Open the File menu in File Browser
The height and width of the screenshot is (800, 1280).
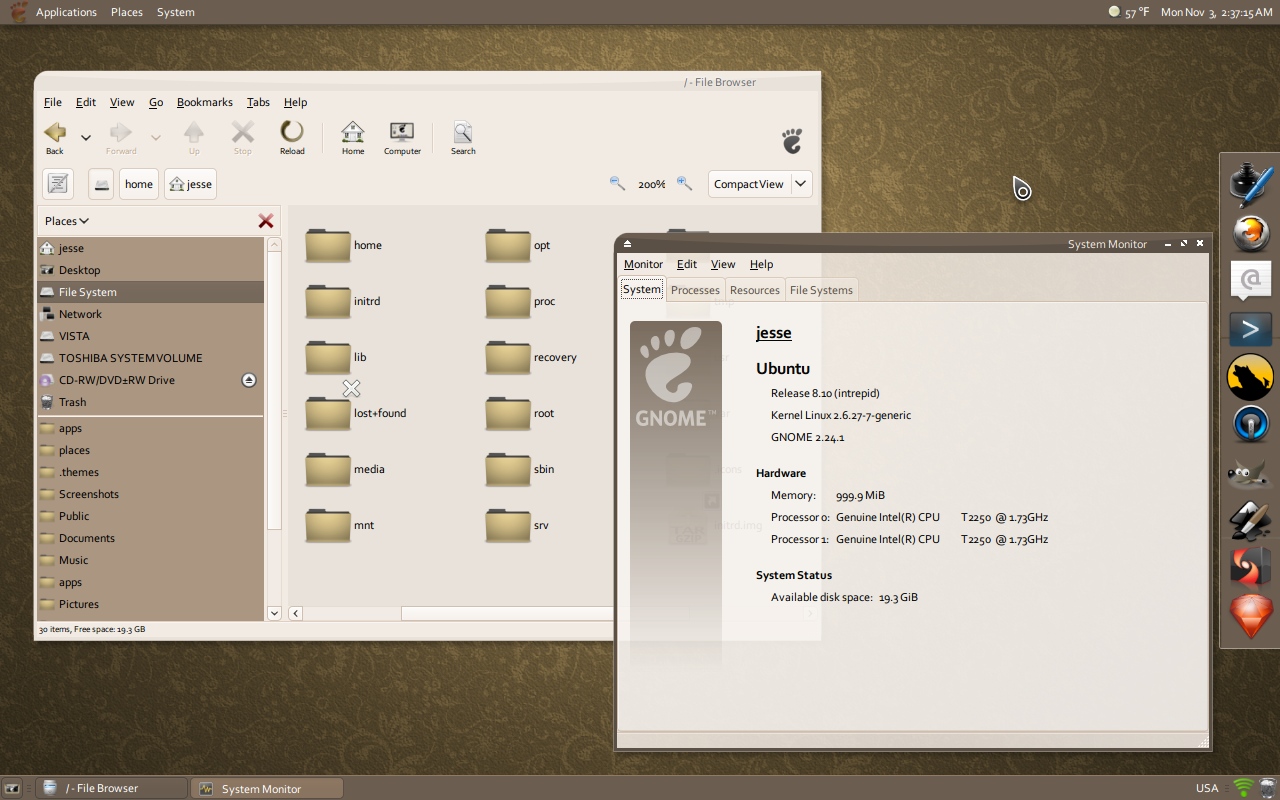tap(53, 102)
